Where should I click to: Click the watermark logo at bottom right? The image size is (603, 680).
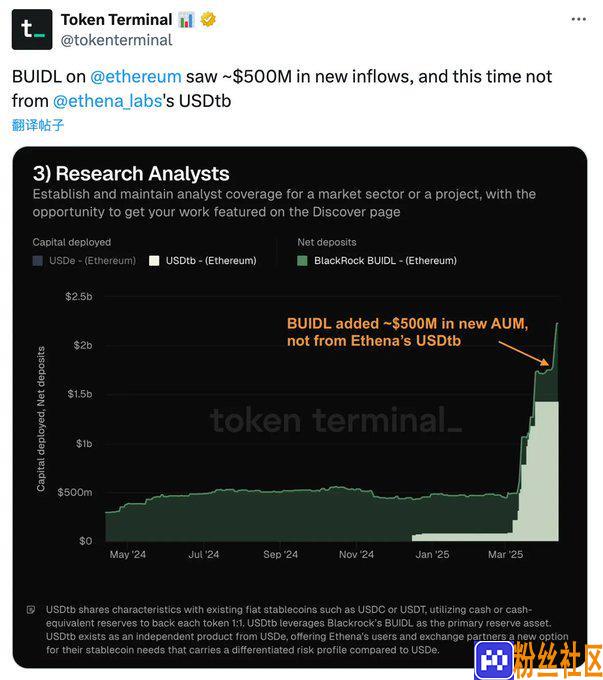click(x=538, y=660)
